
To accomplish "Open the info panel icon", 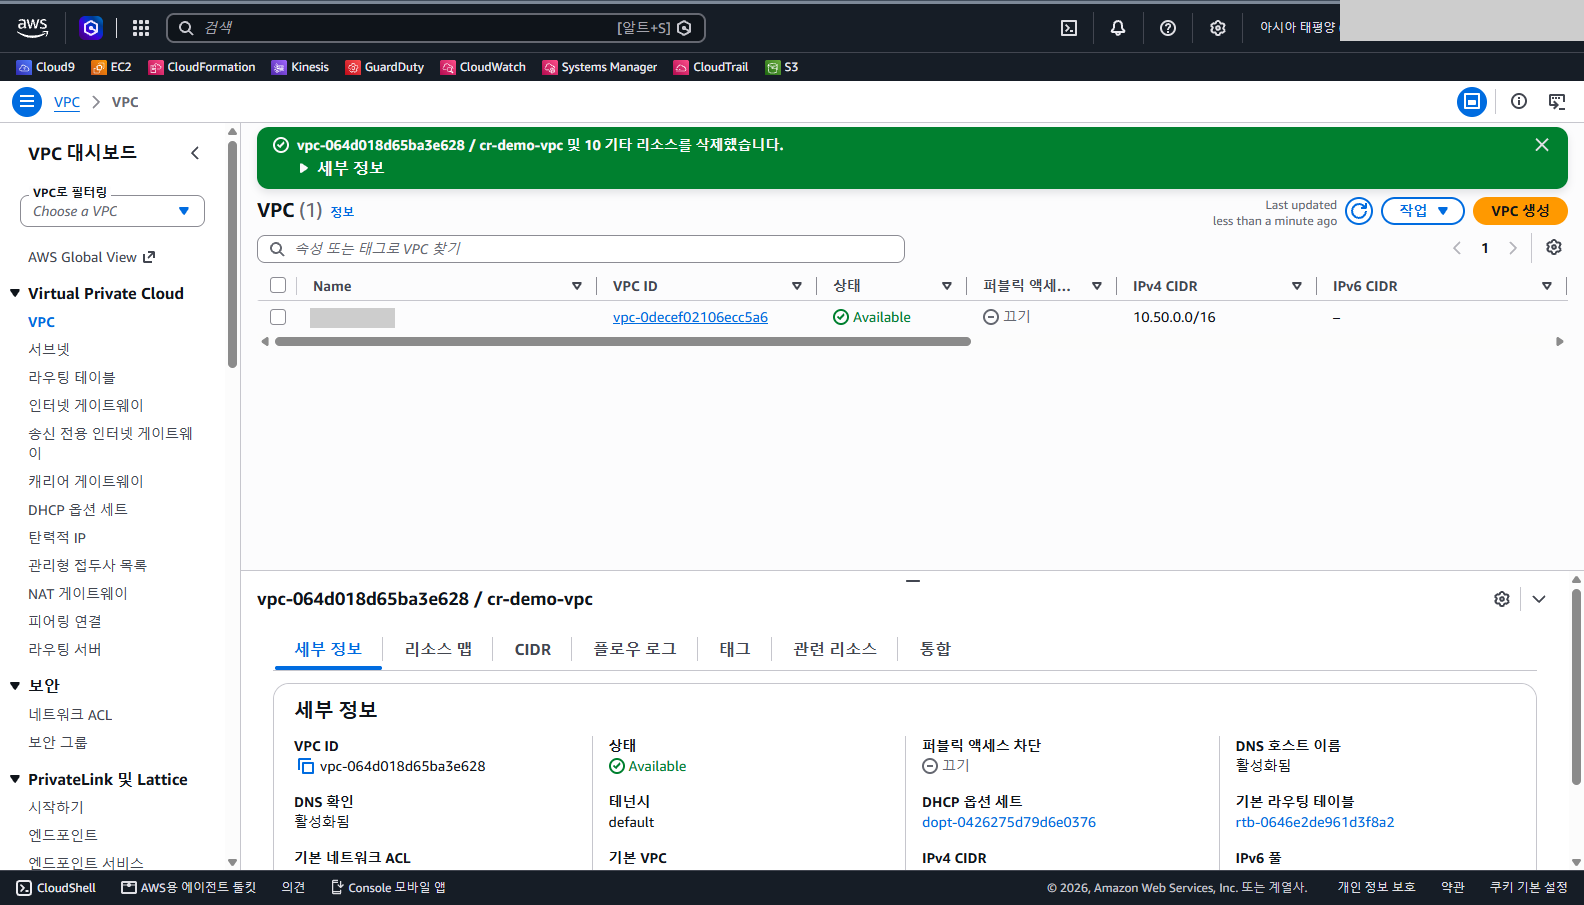I will coord(1519,101).
